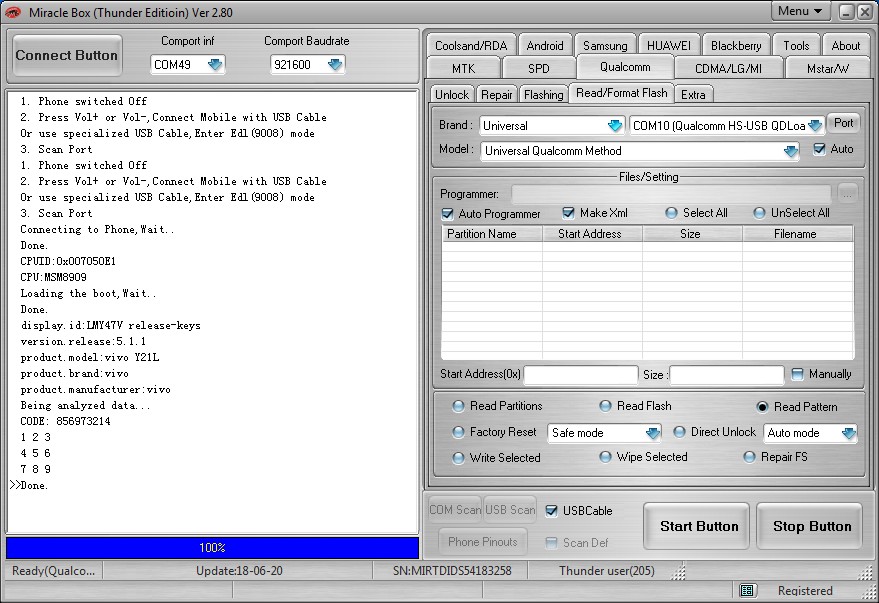Open the Unlock sub-tab
879x603 pixels.
452,94
